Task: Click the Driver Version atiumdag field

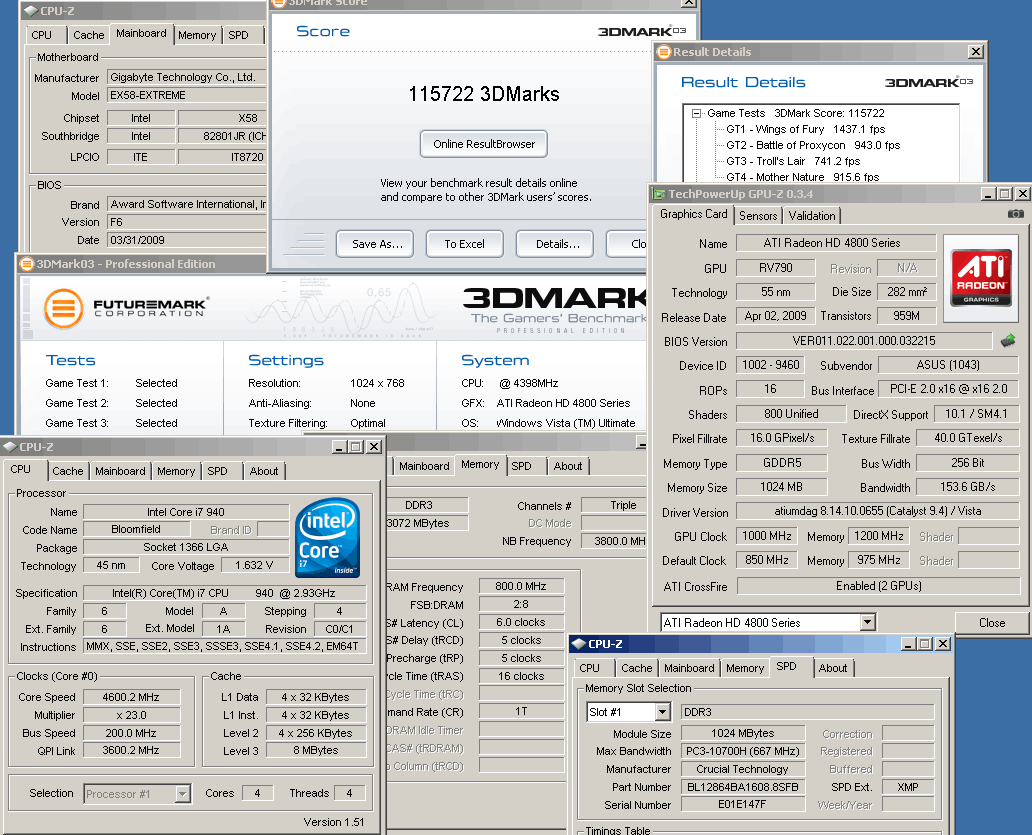Action: tap(878, 511)
